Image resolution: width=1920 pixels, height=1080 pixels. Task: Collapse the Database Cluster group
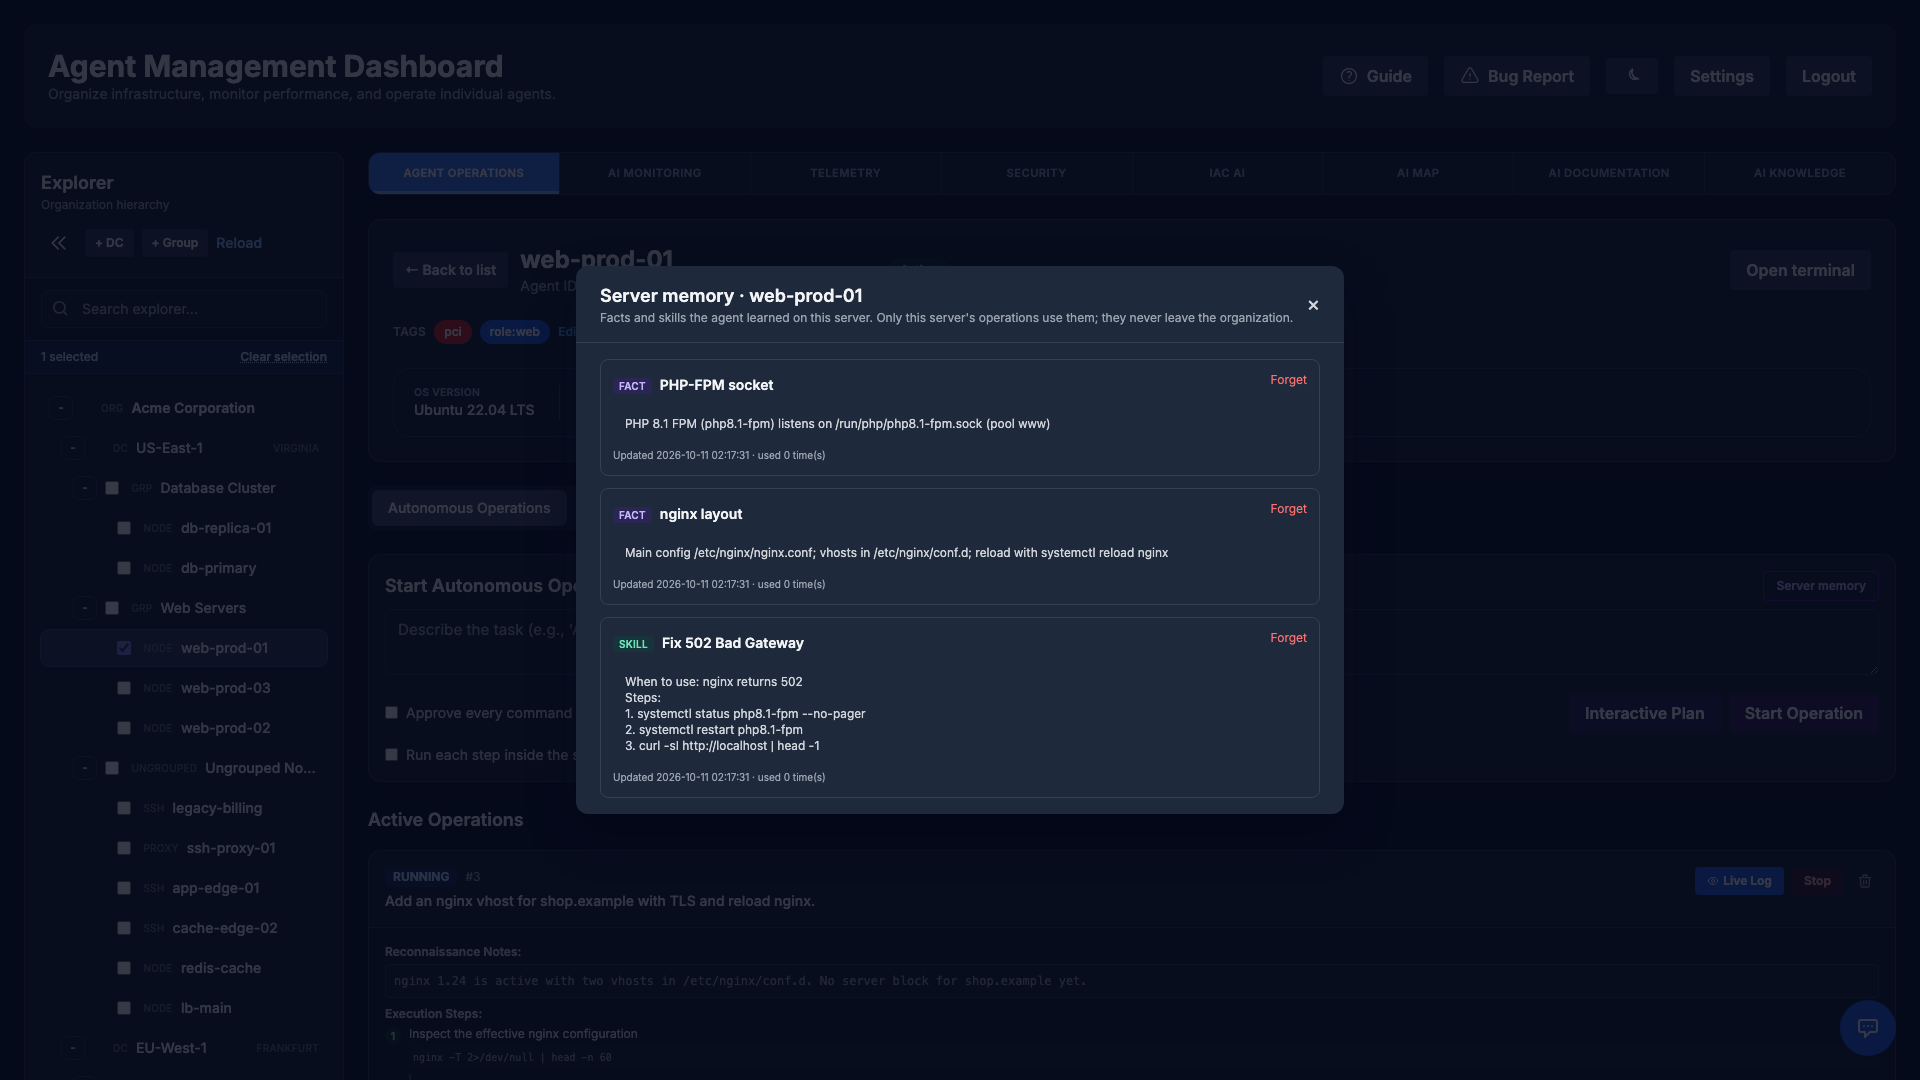click(x=85, y=488)
